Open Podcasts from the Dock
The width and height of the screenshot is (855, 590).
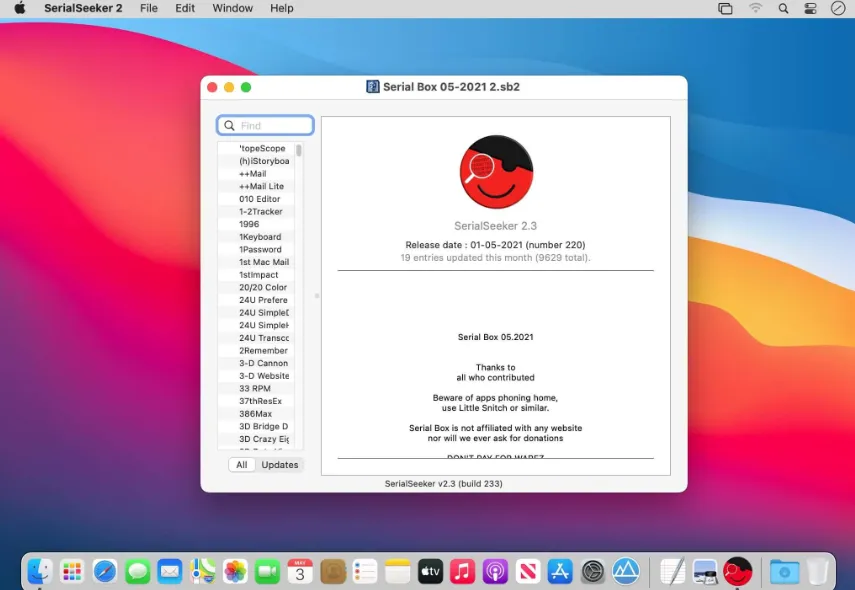pyautogui.click(x=495, y=571)
